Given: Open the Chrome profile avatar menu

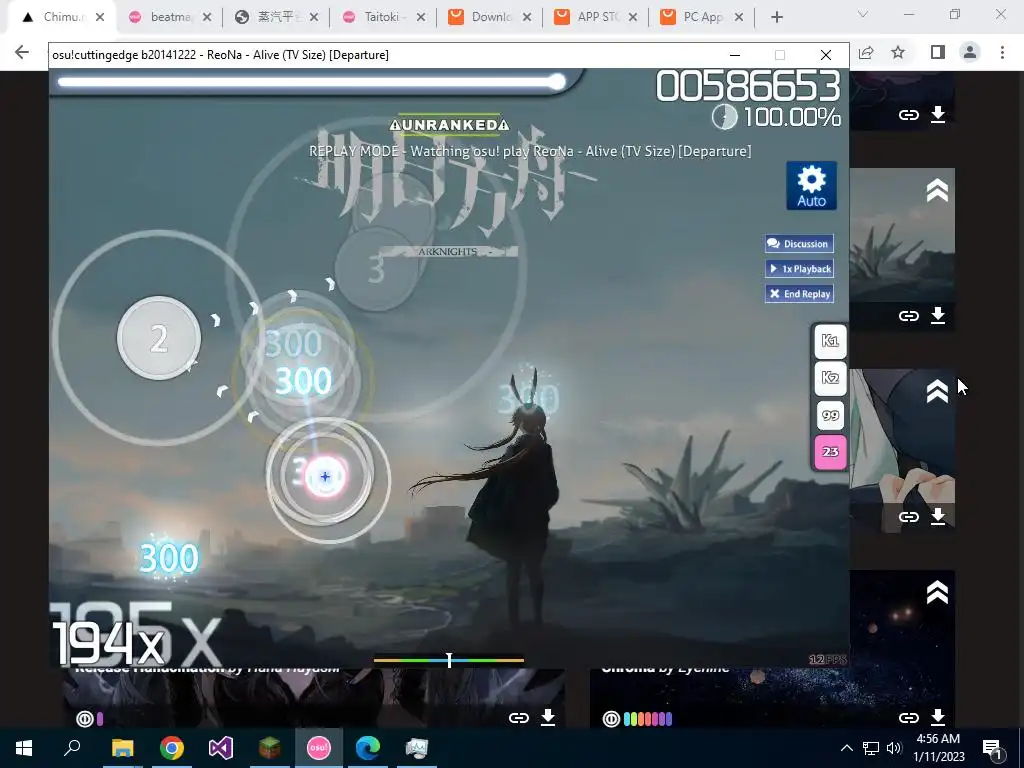Looking at the screenshot, I should click(970, 52).
